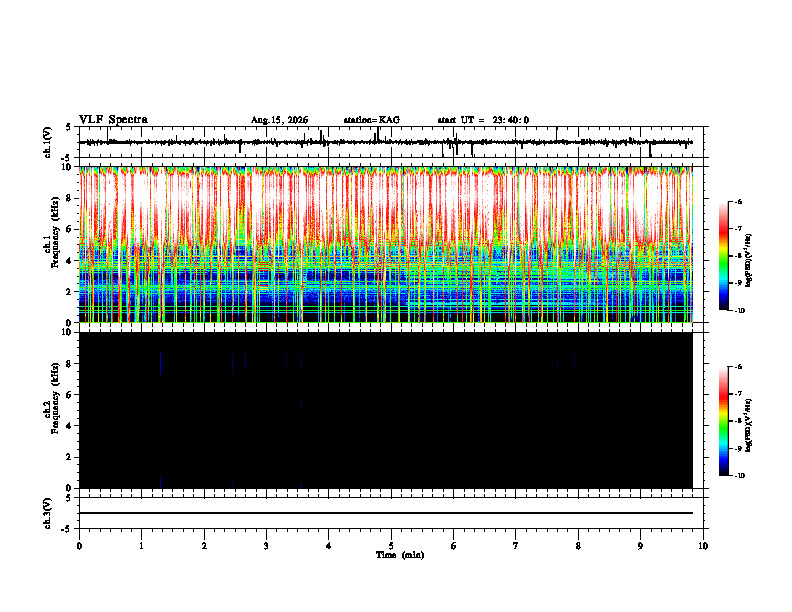Click the ch.1 waveform trace panel

(391, 142)
